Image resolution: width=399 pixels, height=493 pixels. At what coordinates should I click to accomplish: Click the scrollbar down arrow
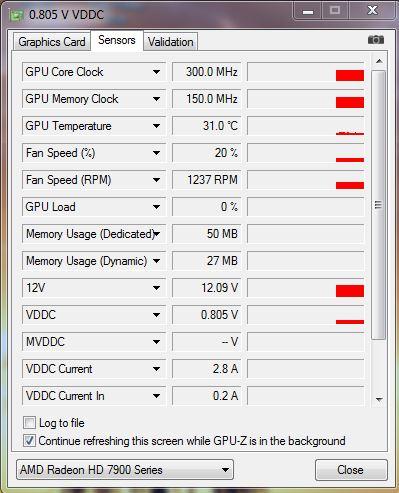pos(379,399)
